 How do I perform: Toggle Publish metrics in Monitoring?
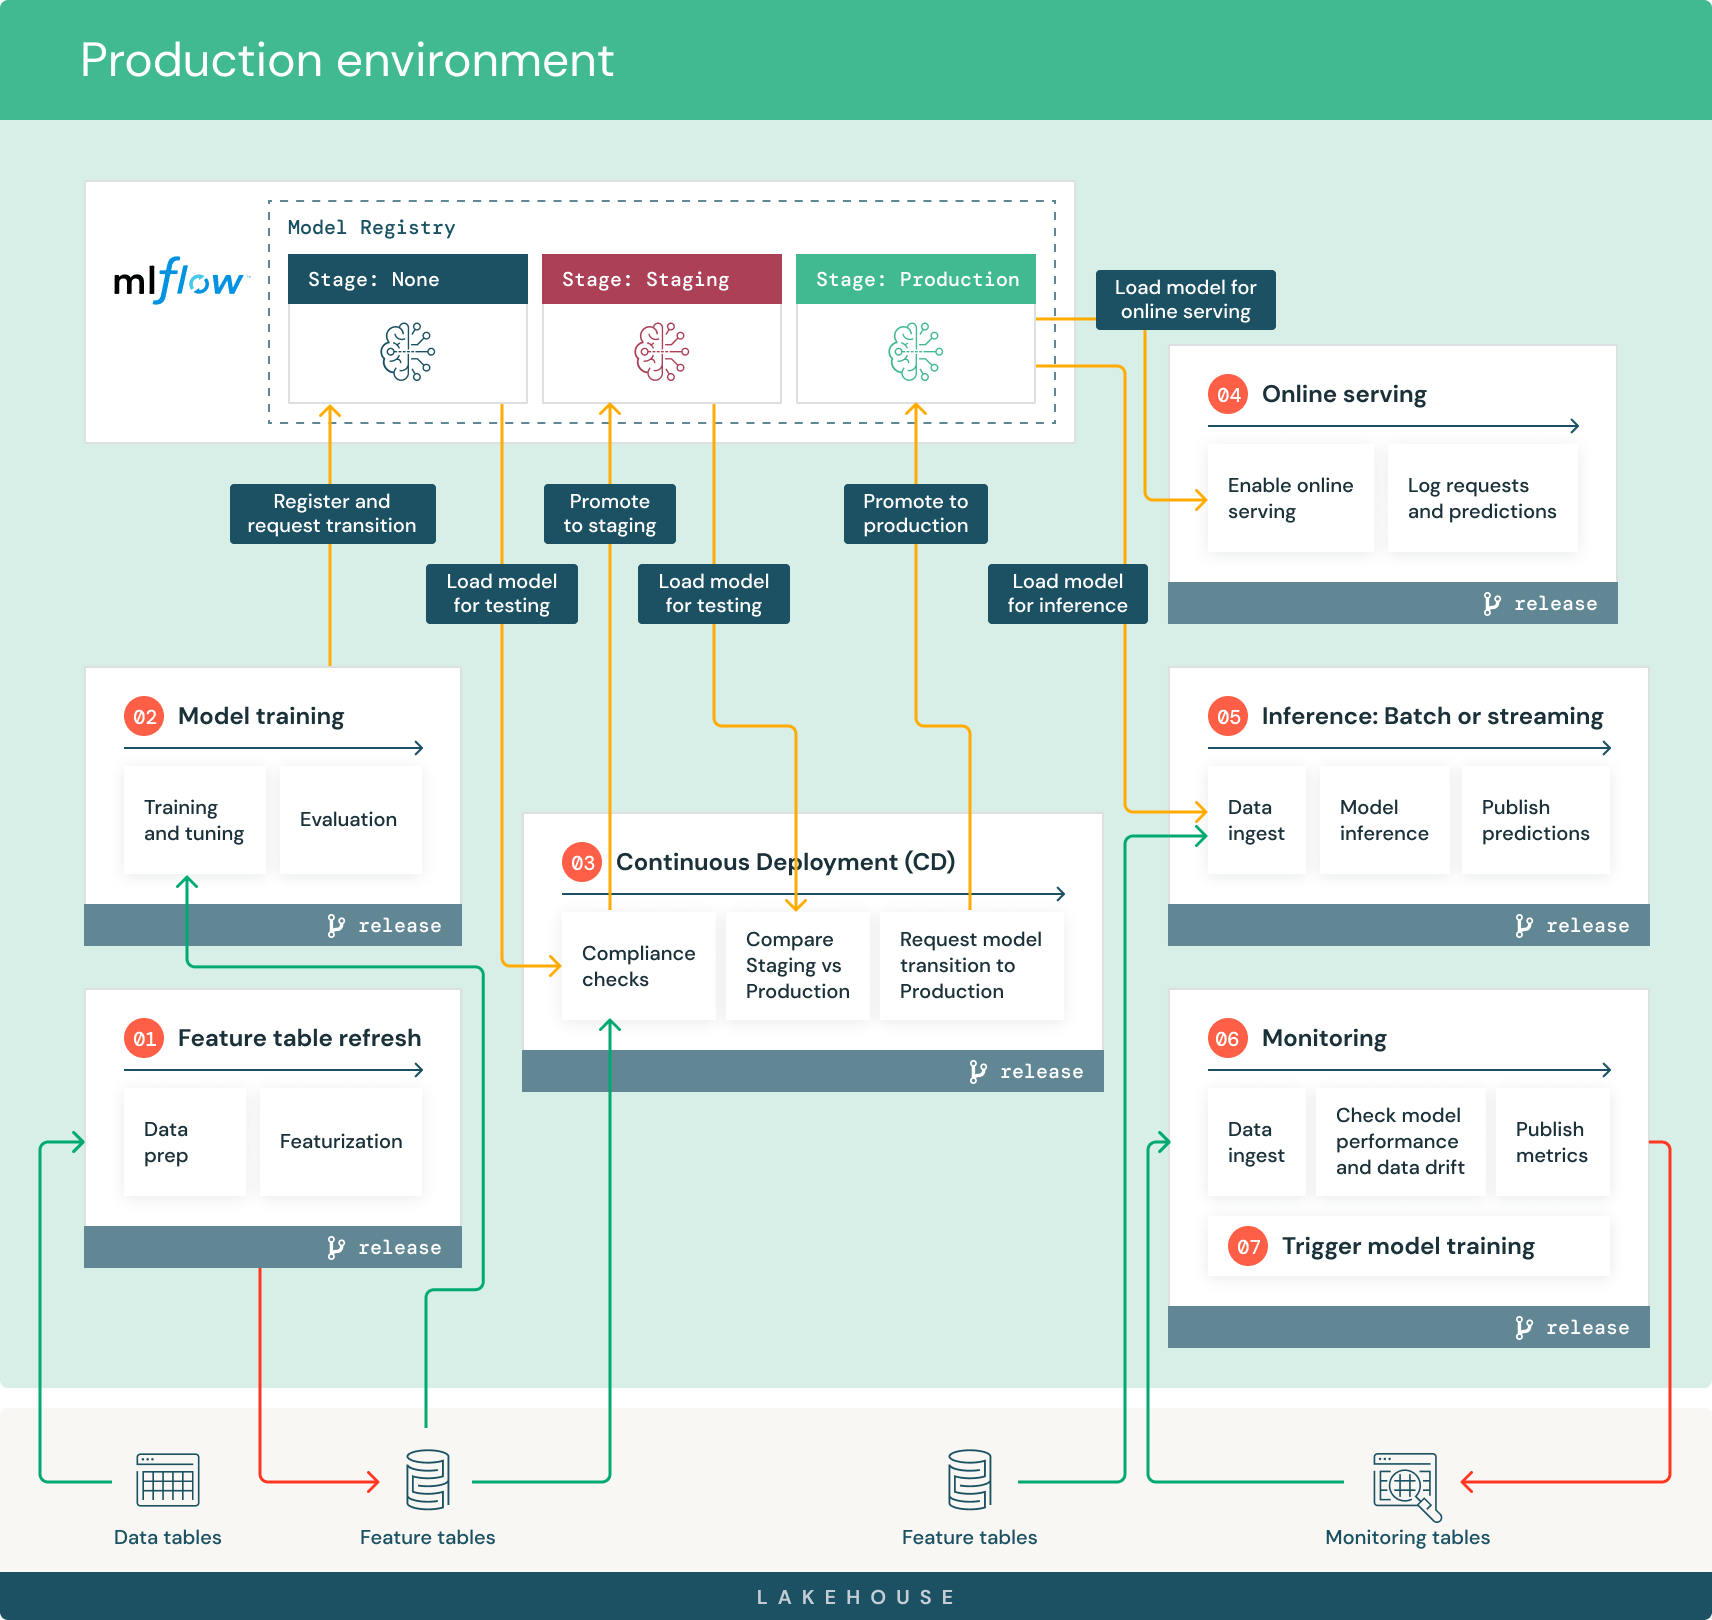tap(1551, 1141)
